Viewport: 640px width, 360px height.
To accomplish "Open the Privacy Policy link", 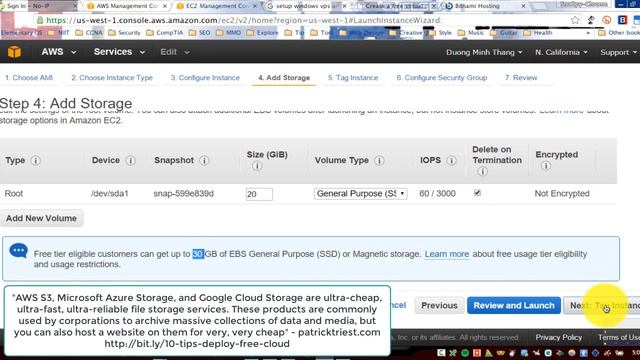I will [558, 337].
